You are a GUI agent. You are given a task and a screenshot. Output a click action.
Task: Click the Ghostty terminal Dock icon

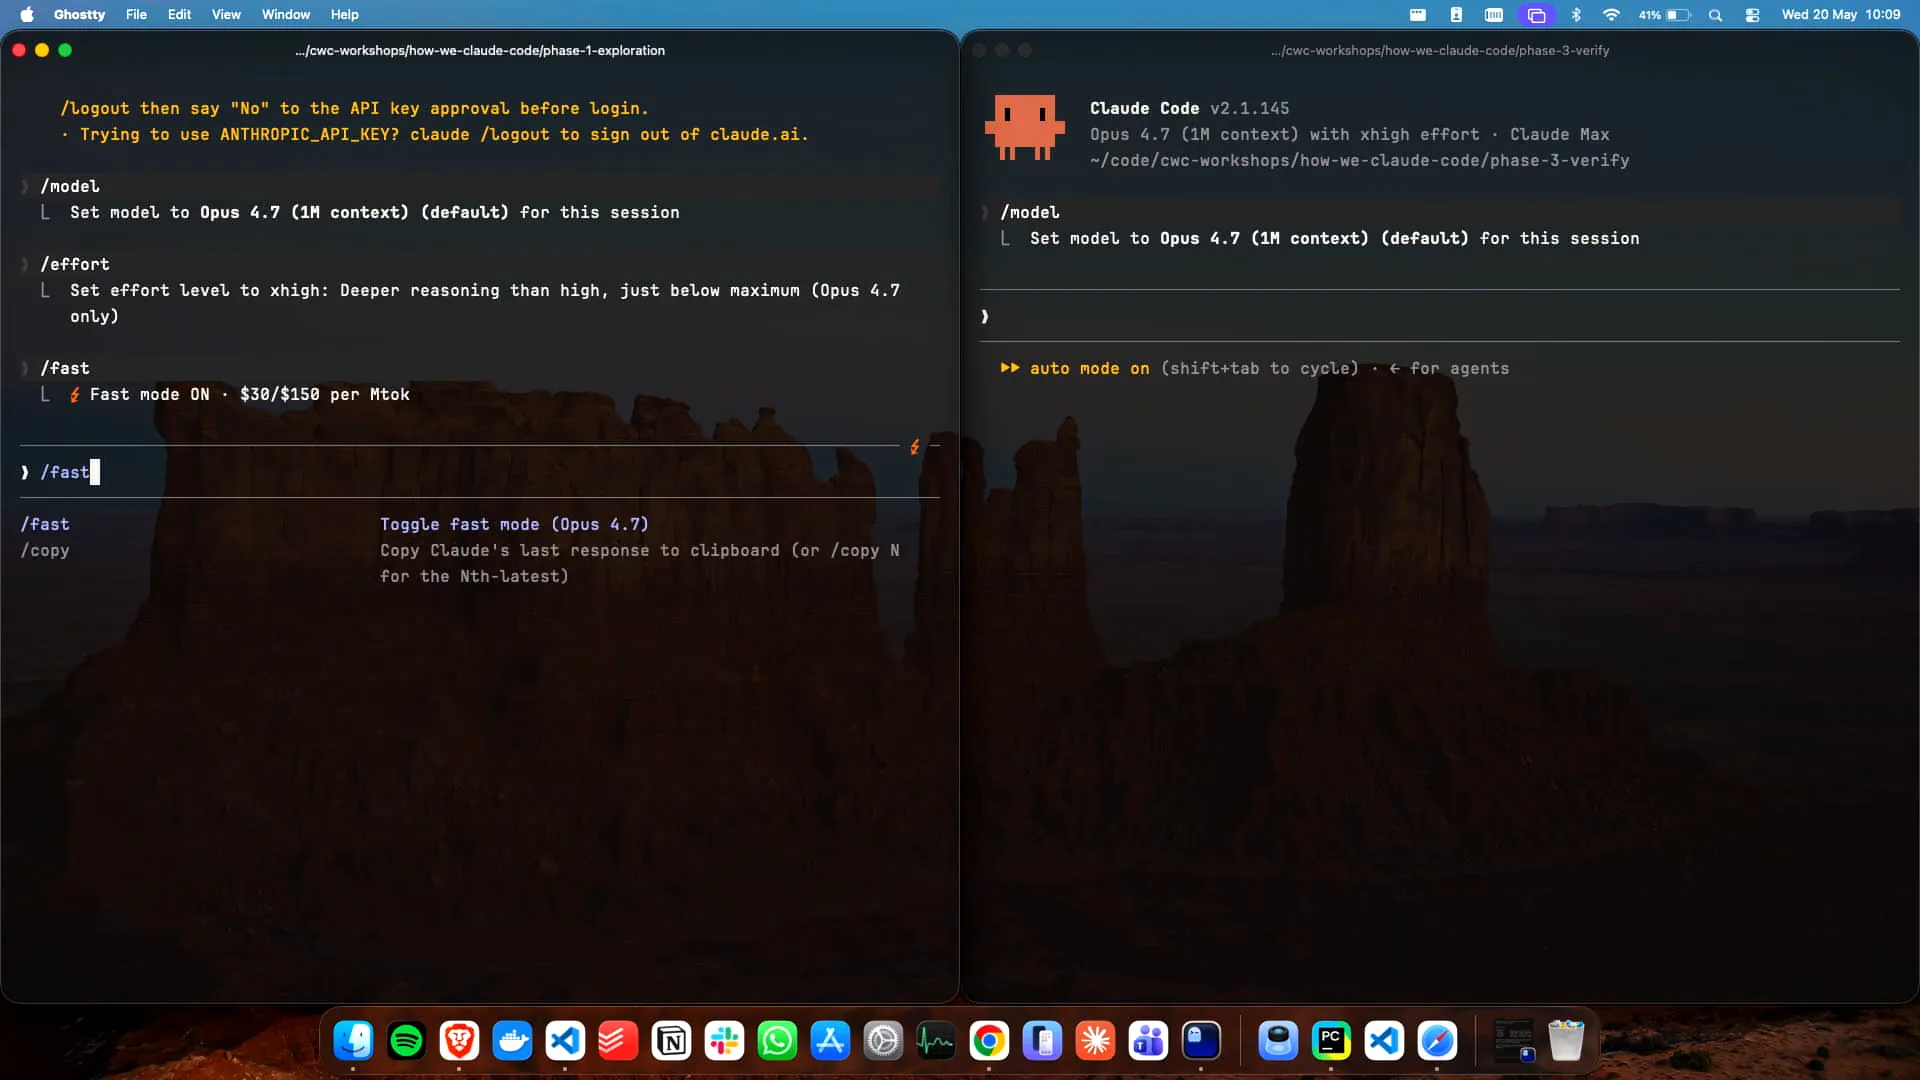(x=1201, y=1041)
